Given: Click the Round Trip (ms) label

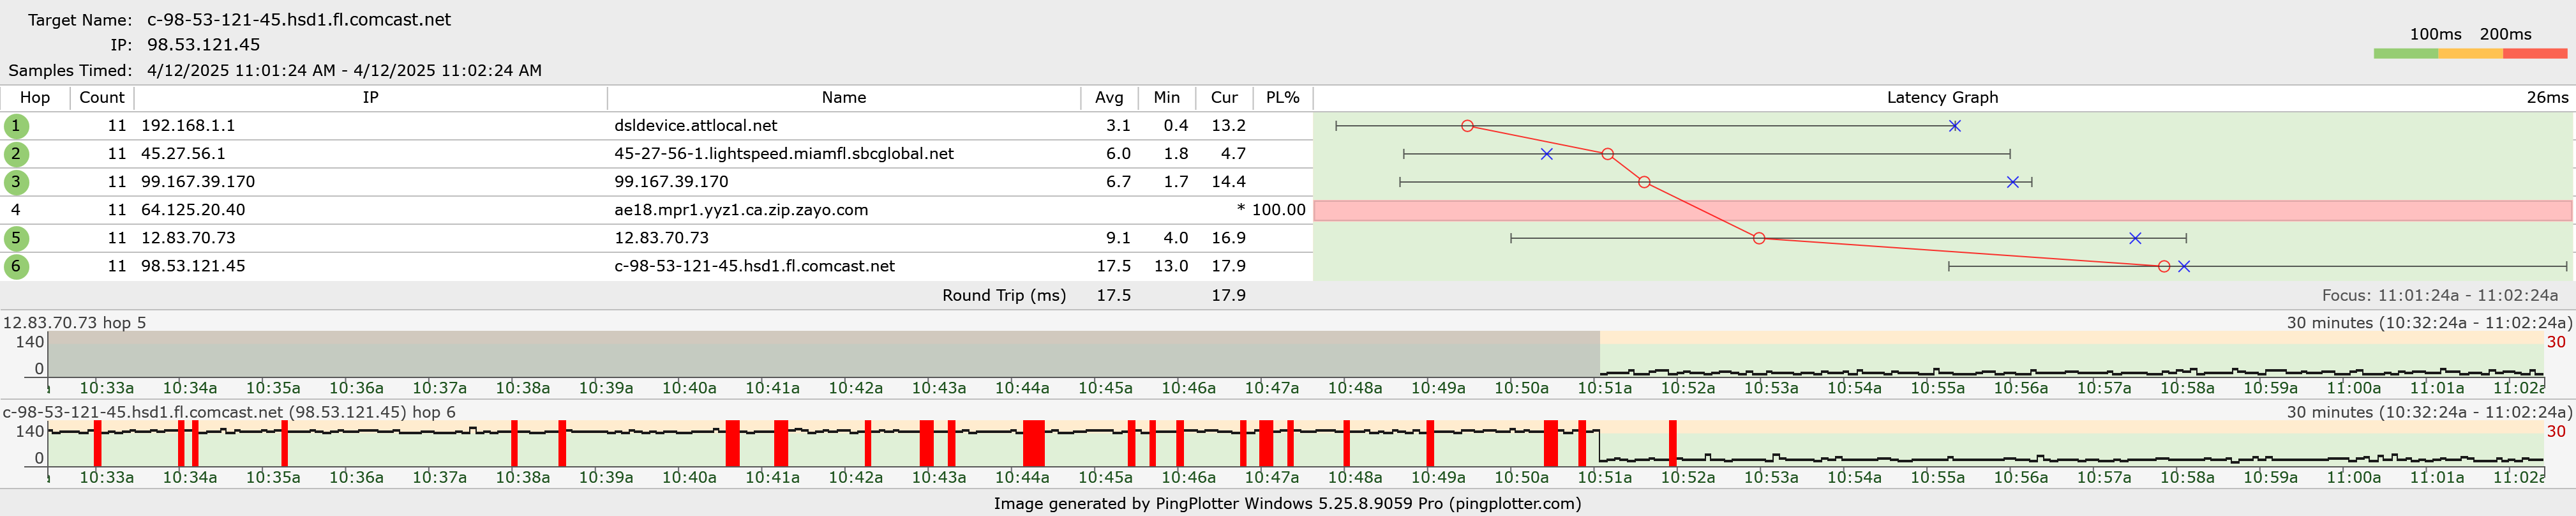Looking at the screenshot, I should pos(1004,295).
